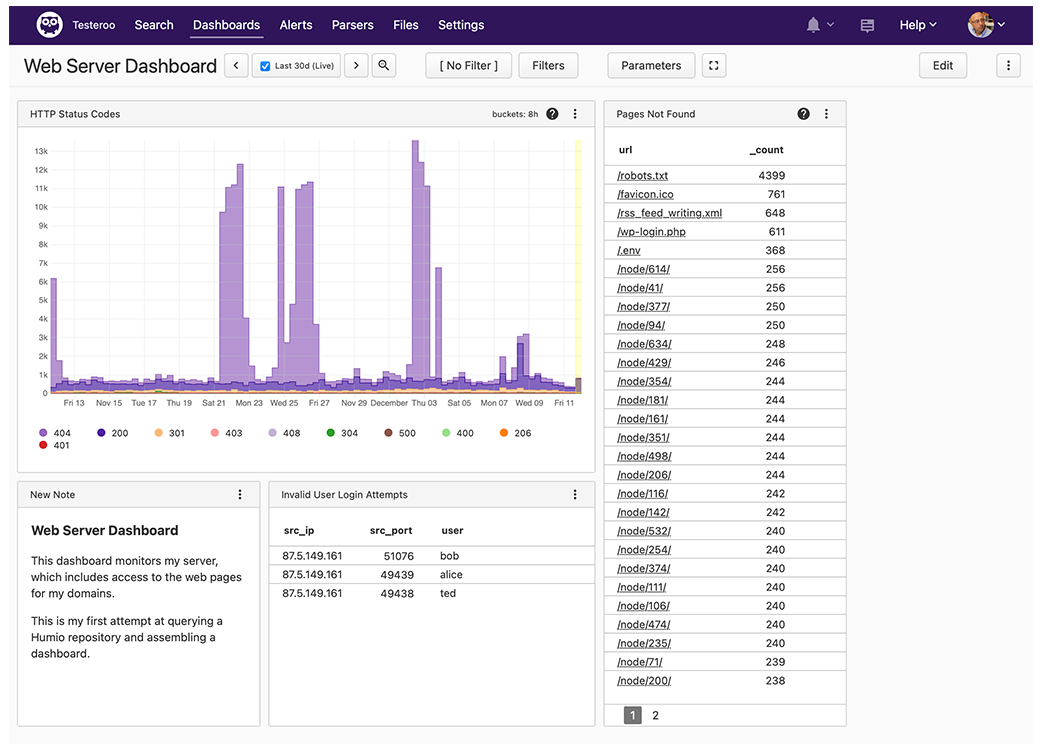Select the count value 4399
The height and width of the screenshot is (744, 1041).
coord(771,176)
